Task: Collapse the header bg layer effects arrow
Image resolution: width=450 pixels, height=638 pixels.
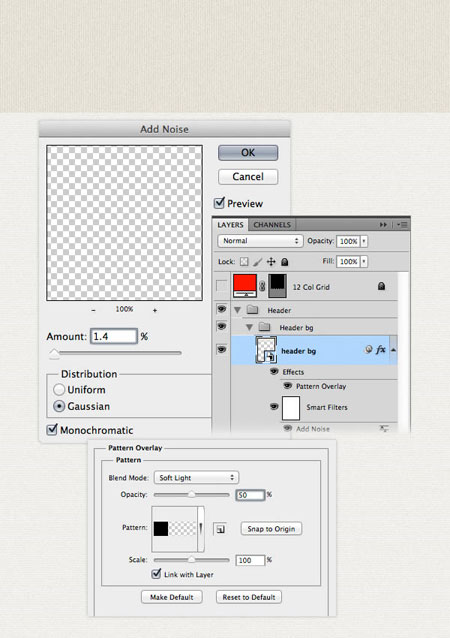Action: click(x=393, y=350)
